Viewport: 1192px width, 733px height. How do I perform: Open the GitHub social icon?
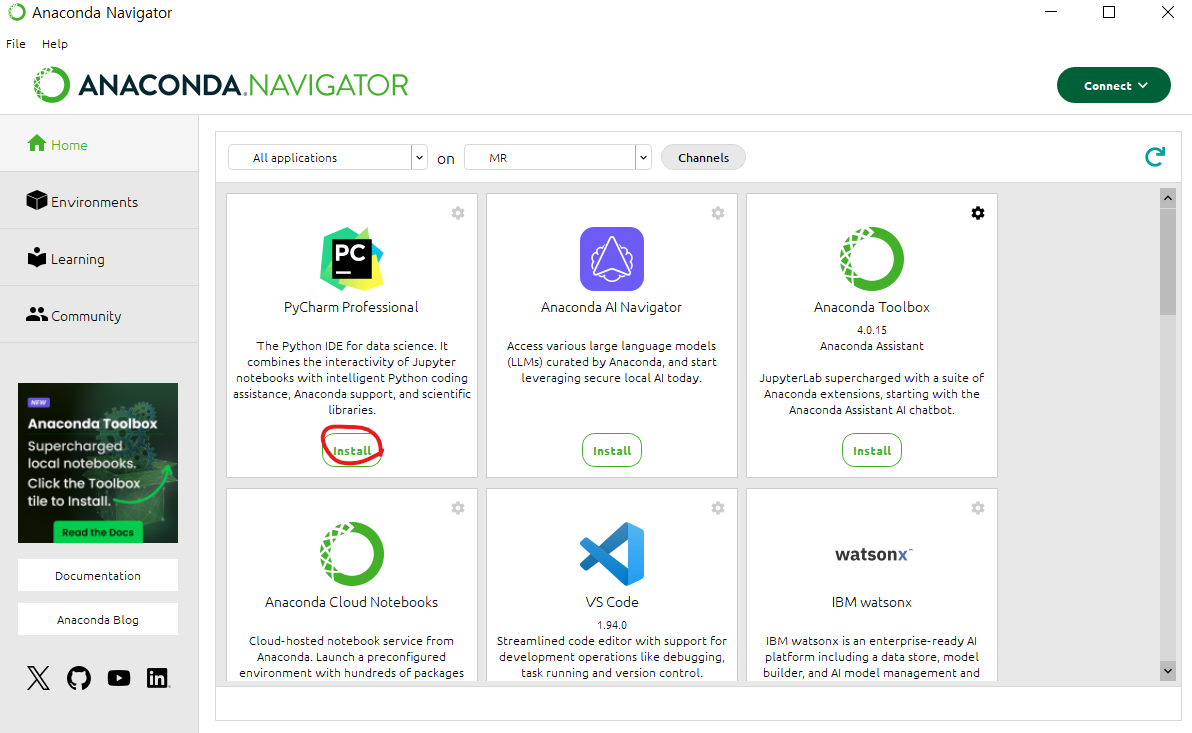78,677
